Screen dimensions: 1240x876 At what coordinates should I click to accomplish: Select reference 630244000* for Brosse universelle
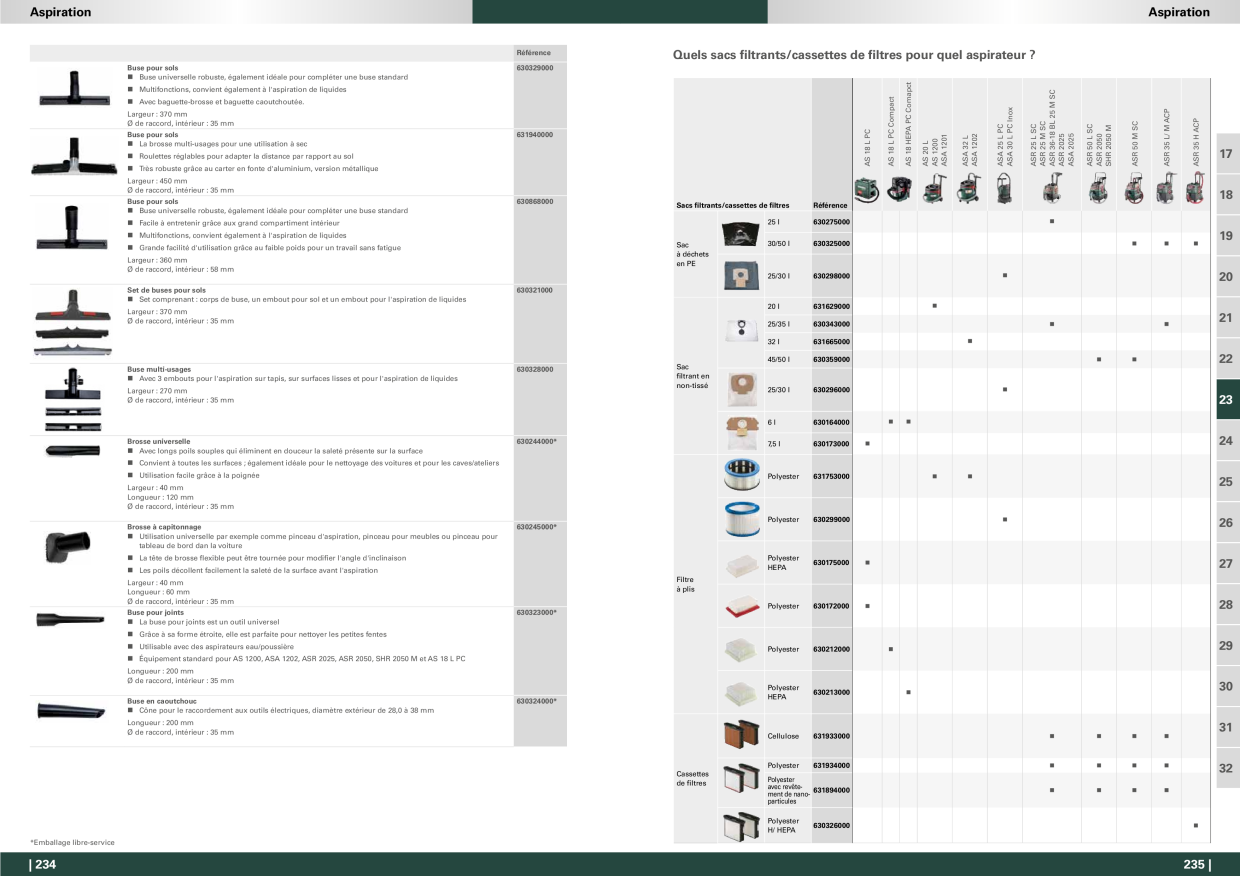click(x=537, y=441)
